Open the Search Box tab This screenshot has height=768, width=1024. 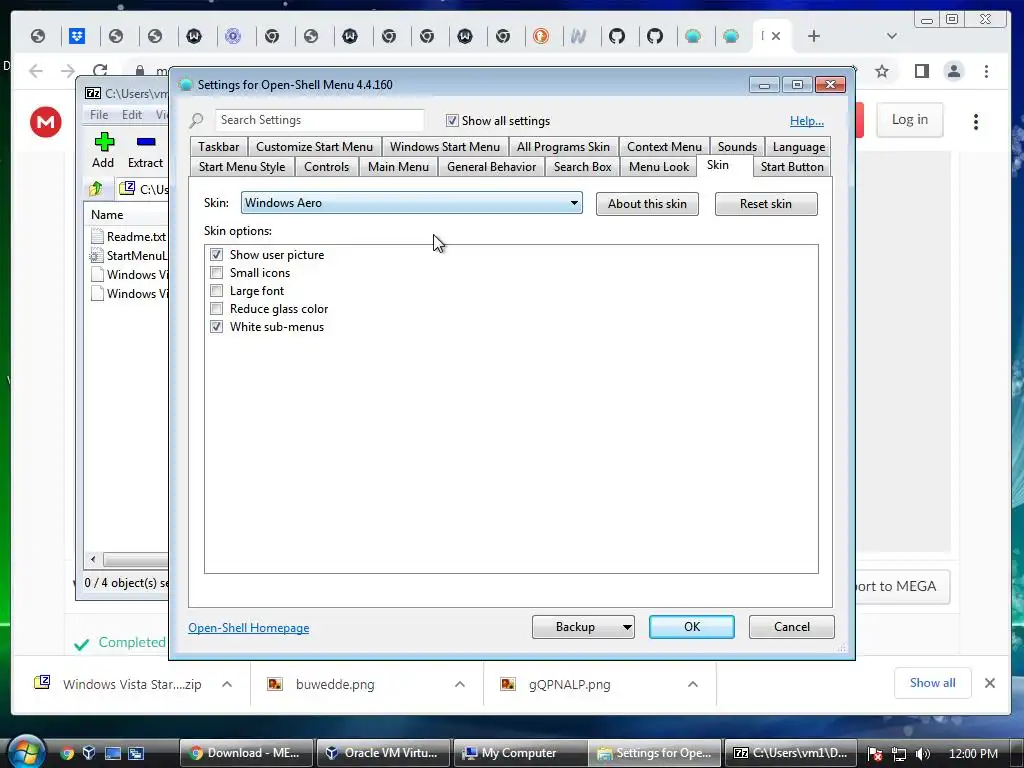[583, 167]
